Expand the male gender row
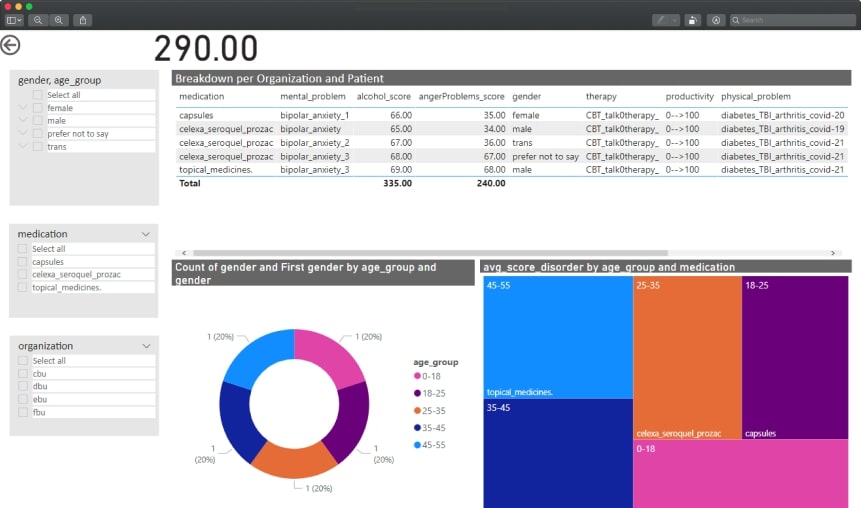This screenshot has width=861, height=508. 22,121
